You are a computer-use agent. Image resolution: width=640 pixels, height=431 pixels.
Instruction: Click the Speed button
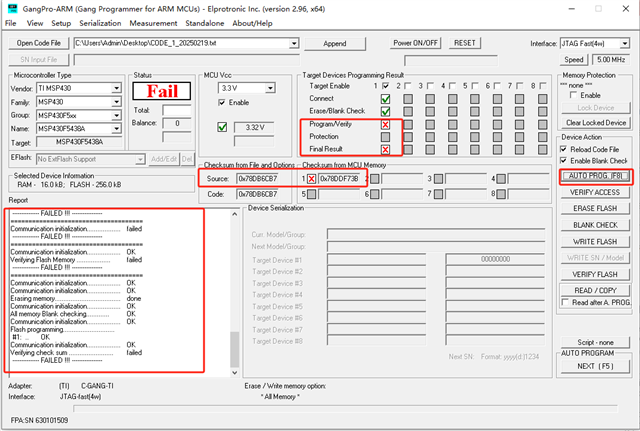pos(573,60)
